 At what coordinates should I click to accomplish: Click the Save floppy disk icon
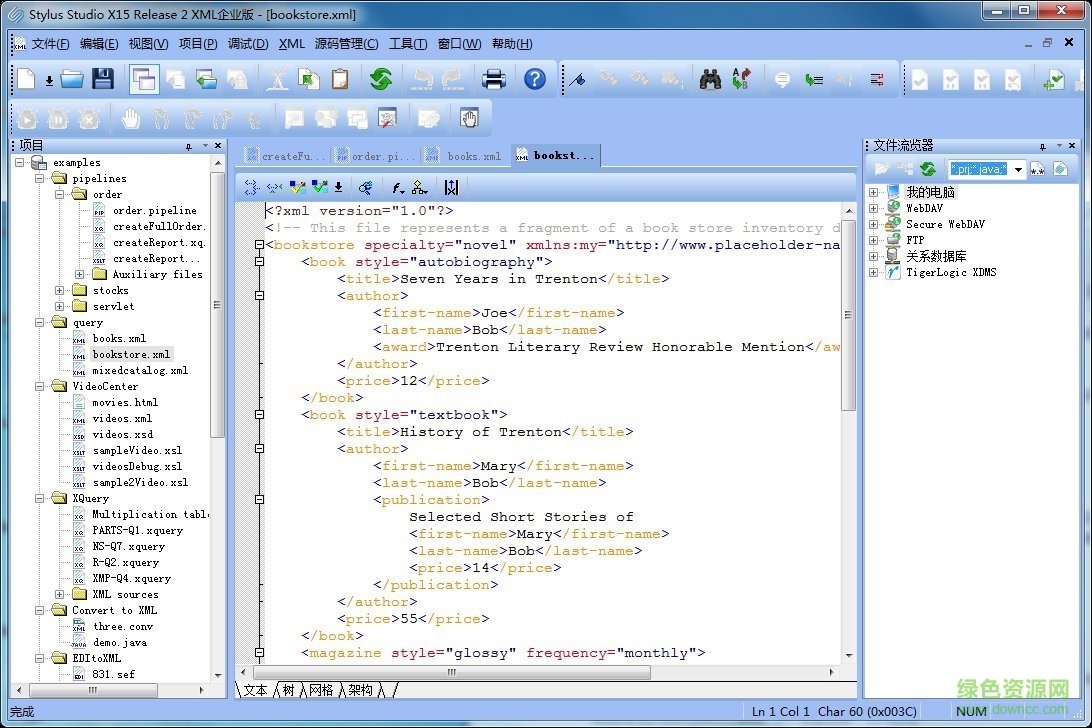click(103, 80)
